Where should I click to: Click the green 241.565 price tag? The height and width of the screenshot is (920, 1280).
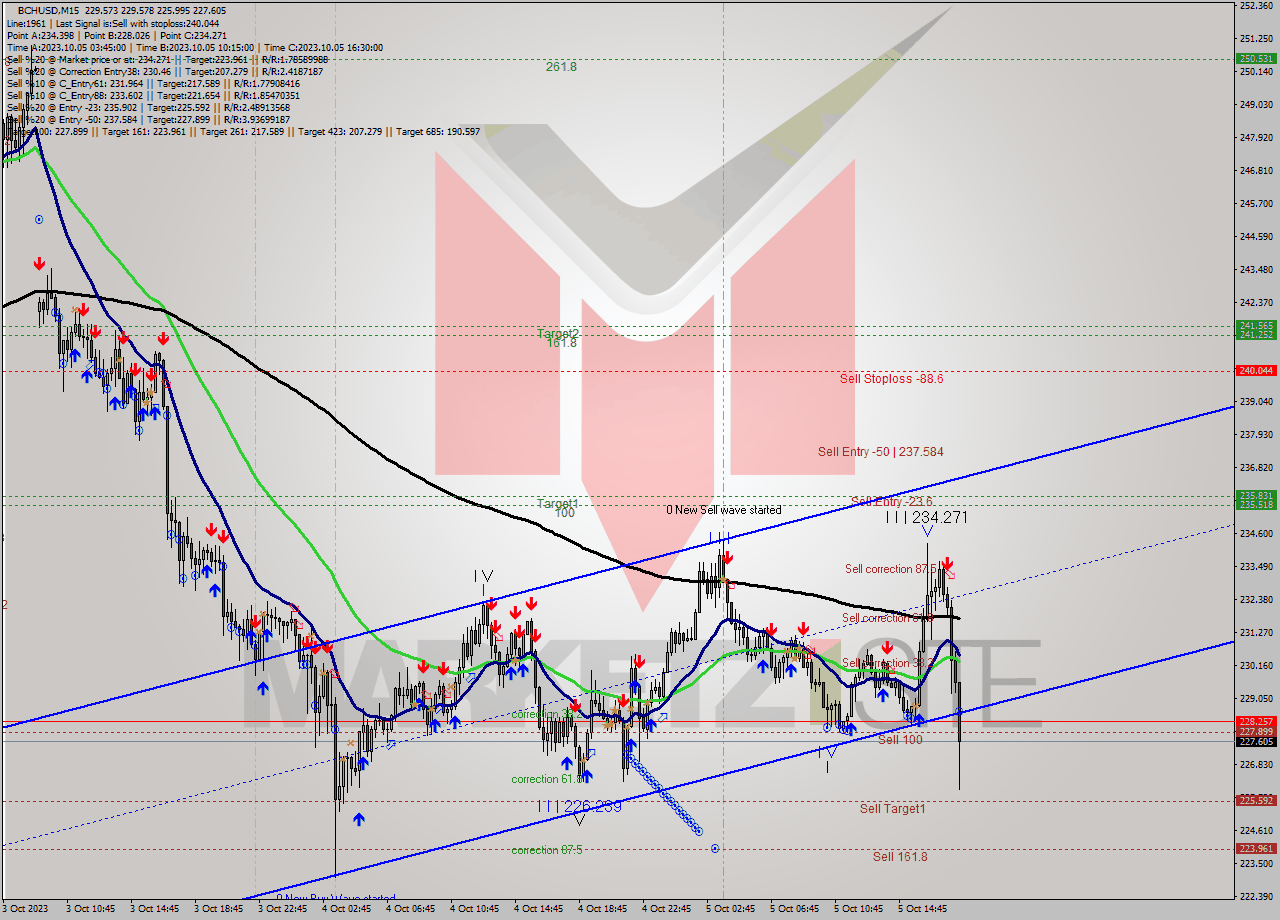[1256, 325]
